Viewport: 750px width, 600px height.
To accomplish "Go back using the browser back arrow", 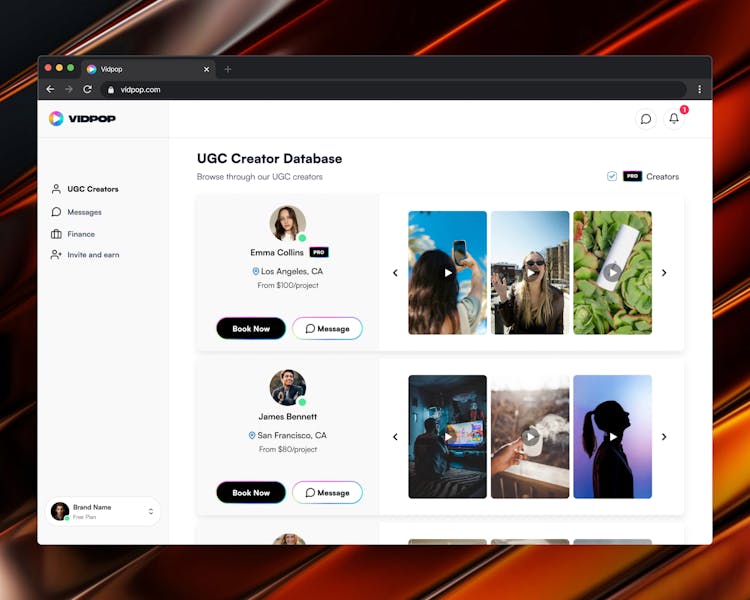I will tap(50, 89).
